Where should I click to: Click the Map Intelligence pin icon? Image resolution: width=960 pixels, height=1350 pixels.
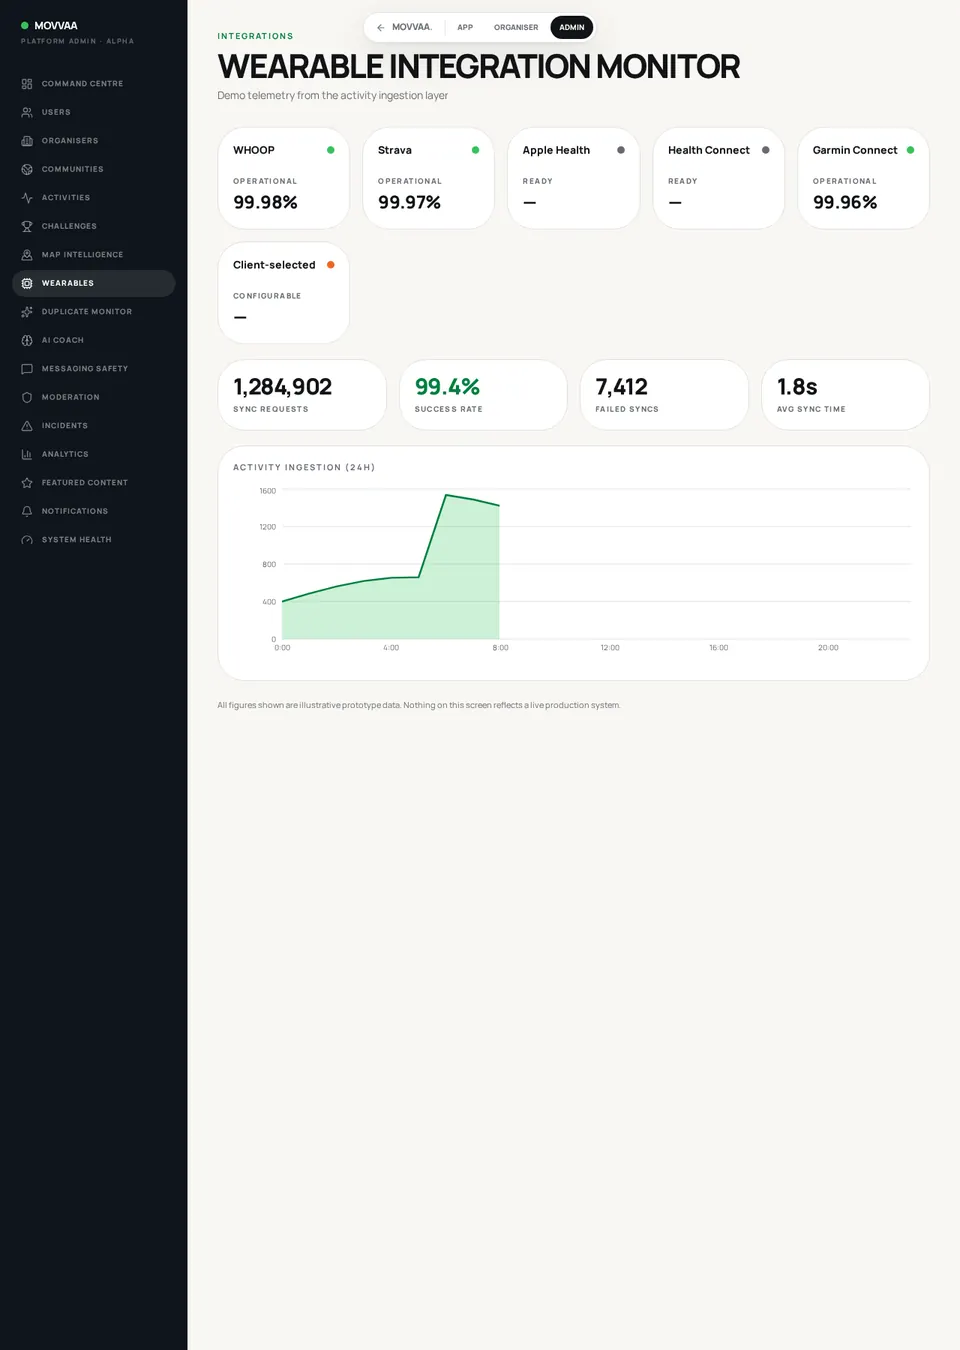coord(27,255)
